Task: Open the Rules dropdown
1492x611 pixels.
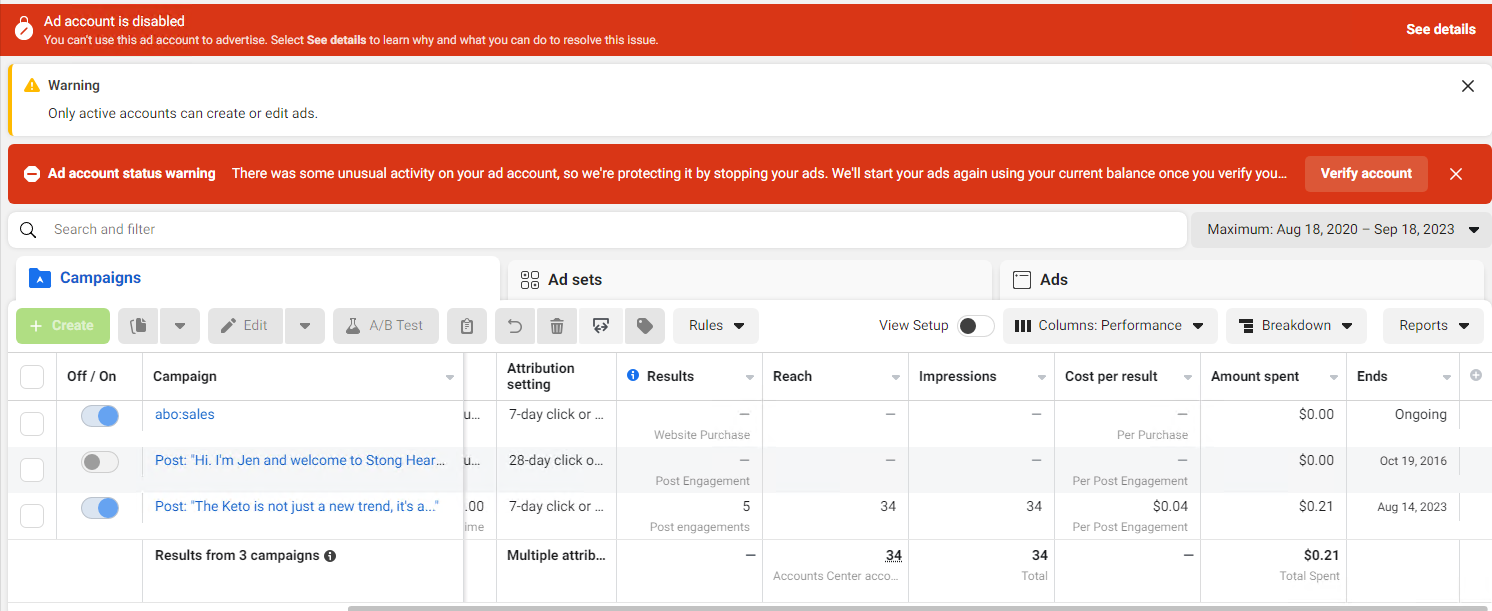Action: (x=716, y=325)
